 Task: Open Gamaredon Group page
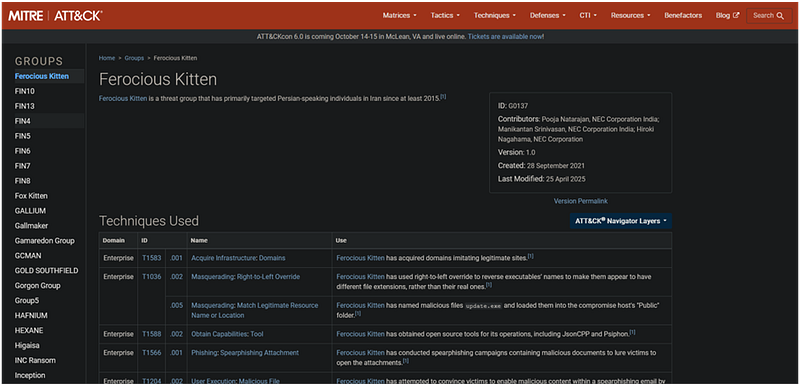pos(44,241)
